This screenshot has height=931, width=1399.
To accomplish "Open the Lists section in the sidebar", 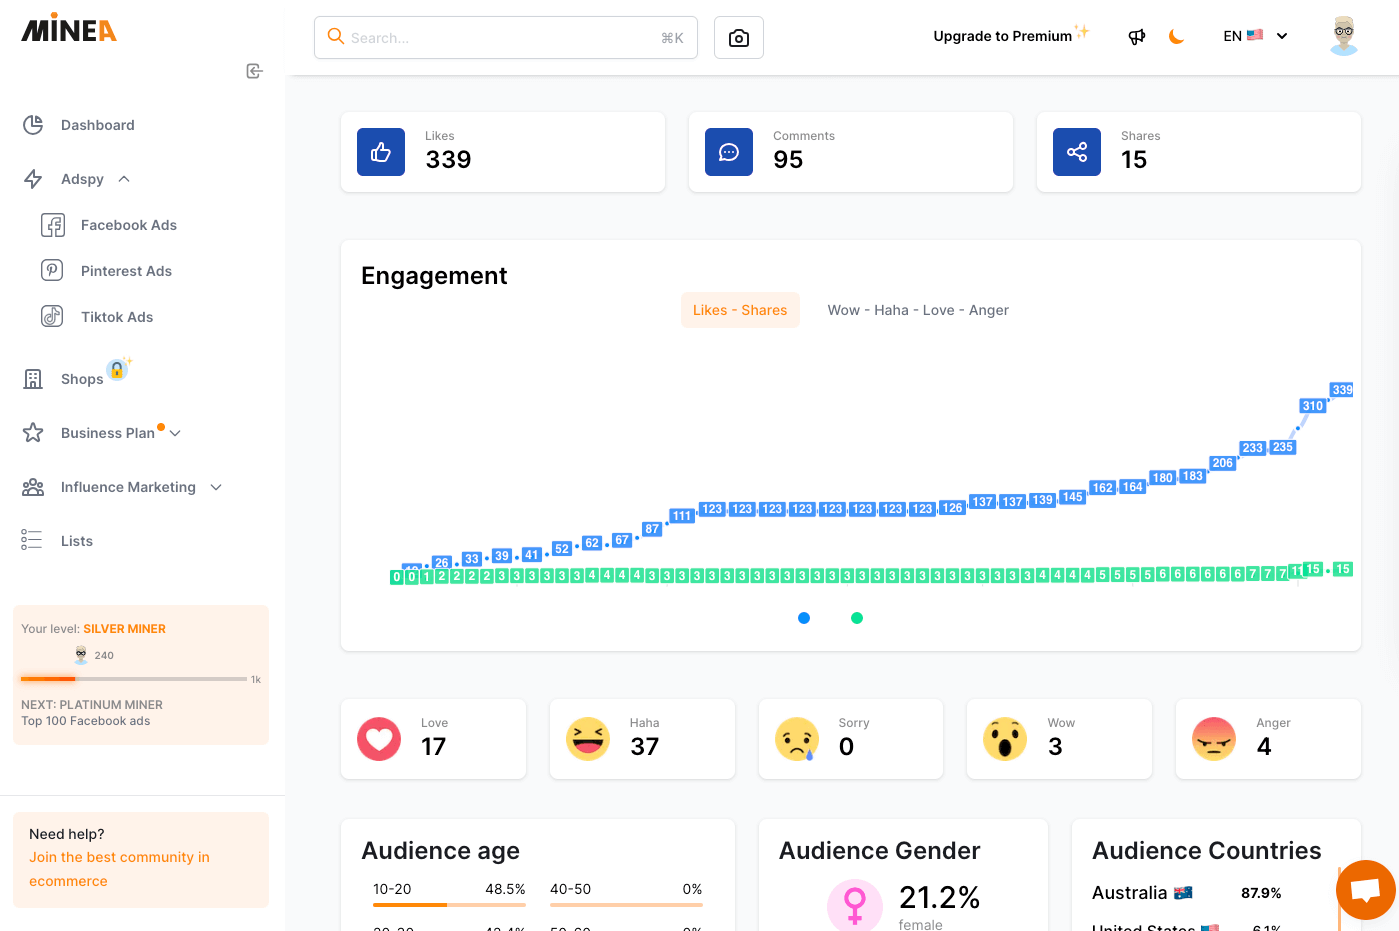I will (78, 540).
